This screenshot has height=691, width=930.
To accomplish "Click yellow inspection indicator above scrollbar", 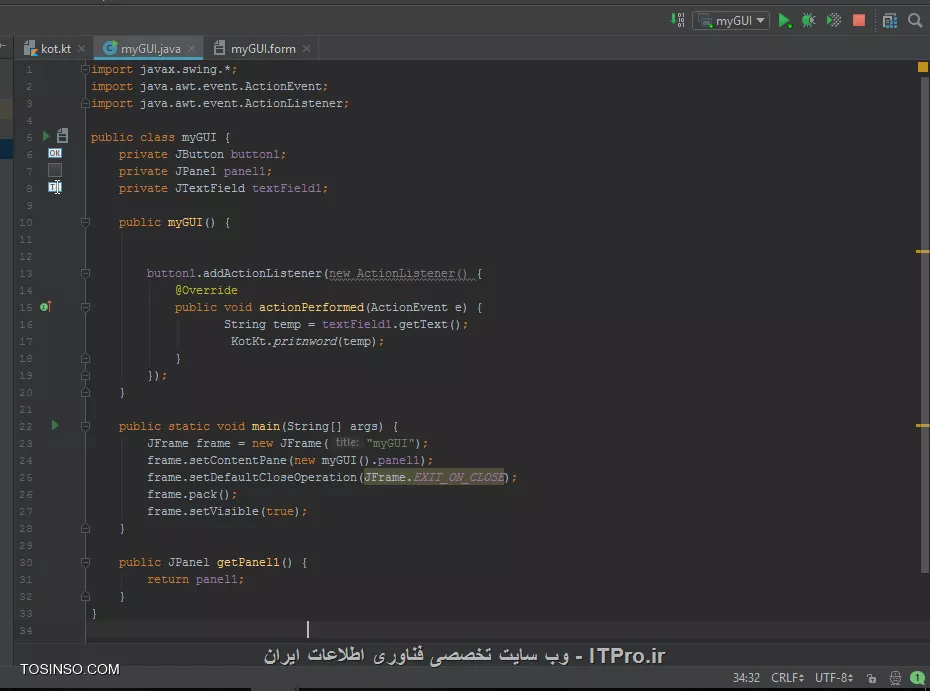I will click(x=922, y=68).
